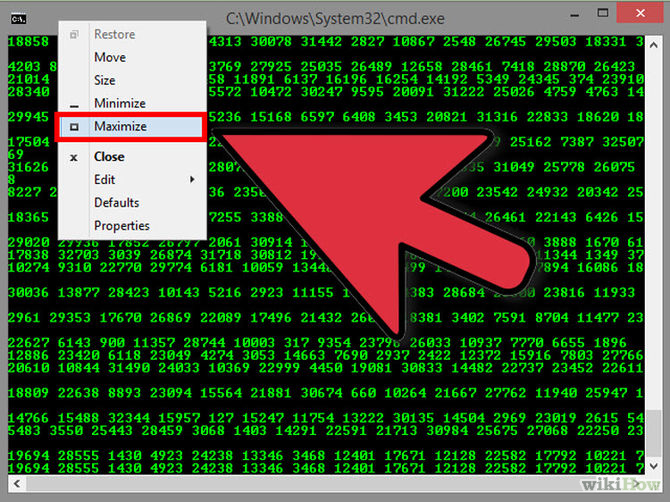Viewport: 670px width, 502px height.
Task: Open Properties from the system menu
Action: pyautogui.click(x=122, y=226)
